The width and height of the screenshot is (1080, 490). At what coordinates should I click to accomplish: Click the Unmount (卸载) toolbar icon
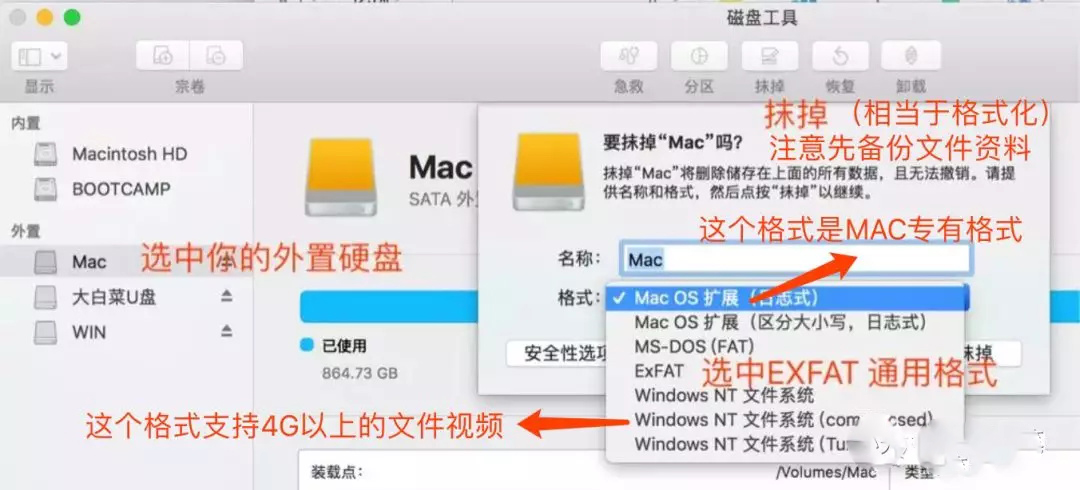911,56
